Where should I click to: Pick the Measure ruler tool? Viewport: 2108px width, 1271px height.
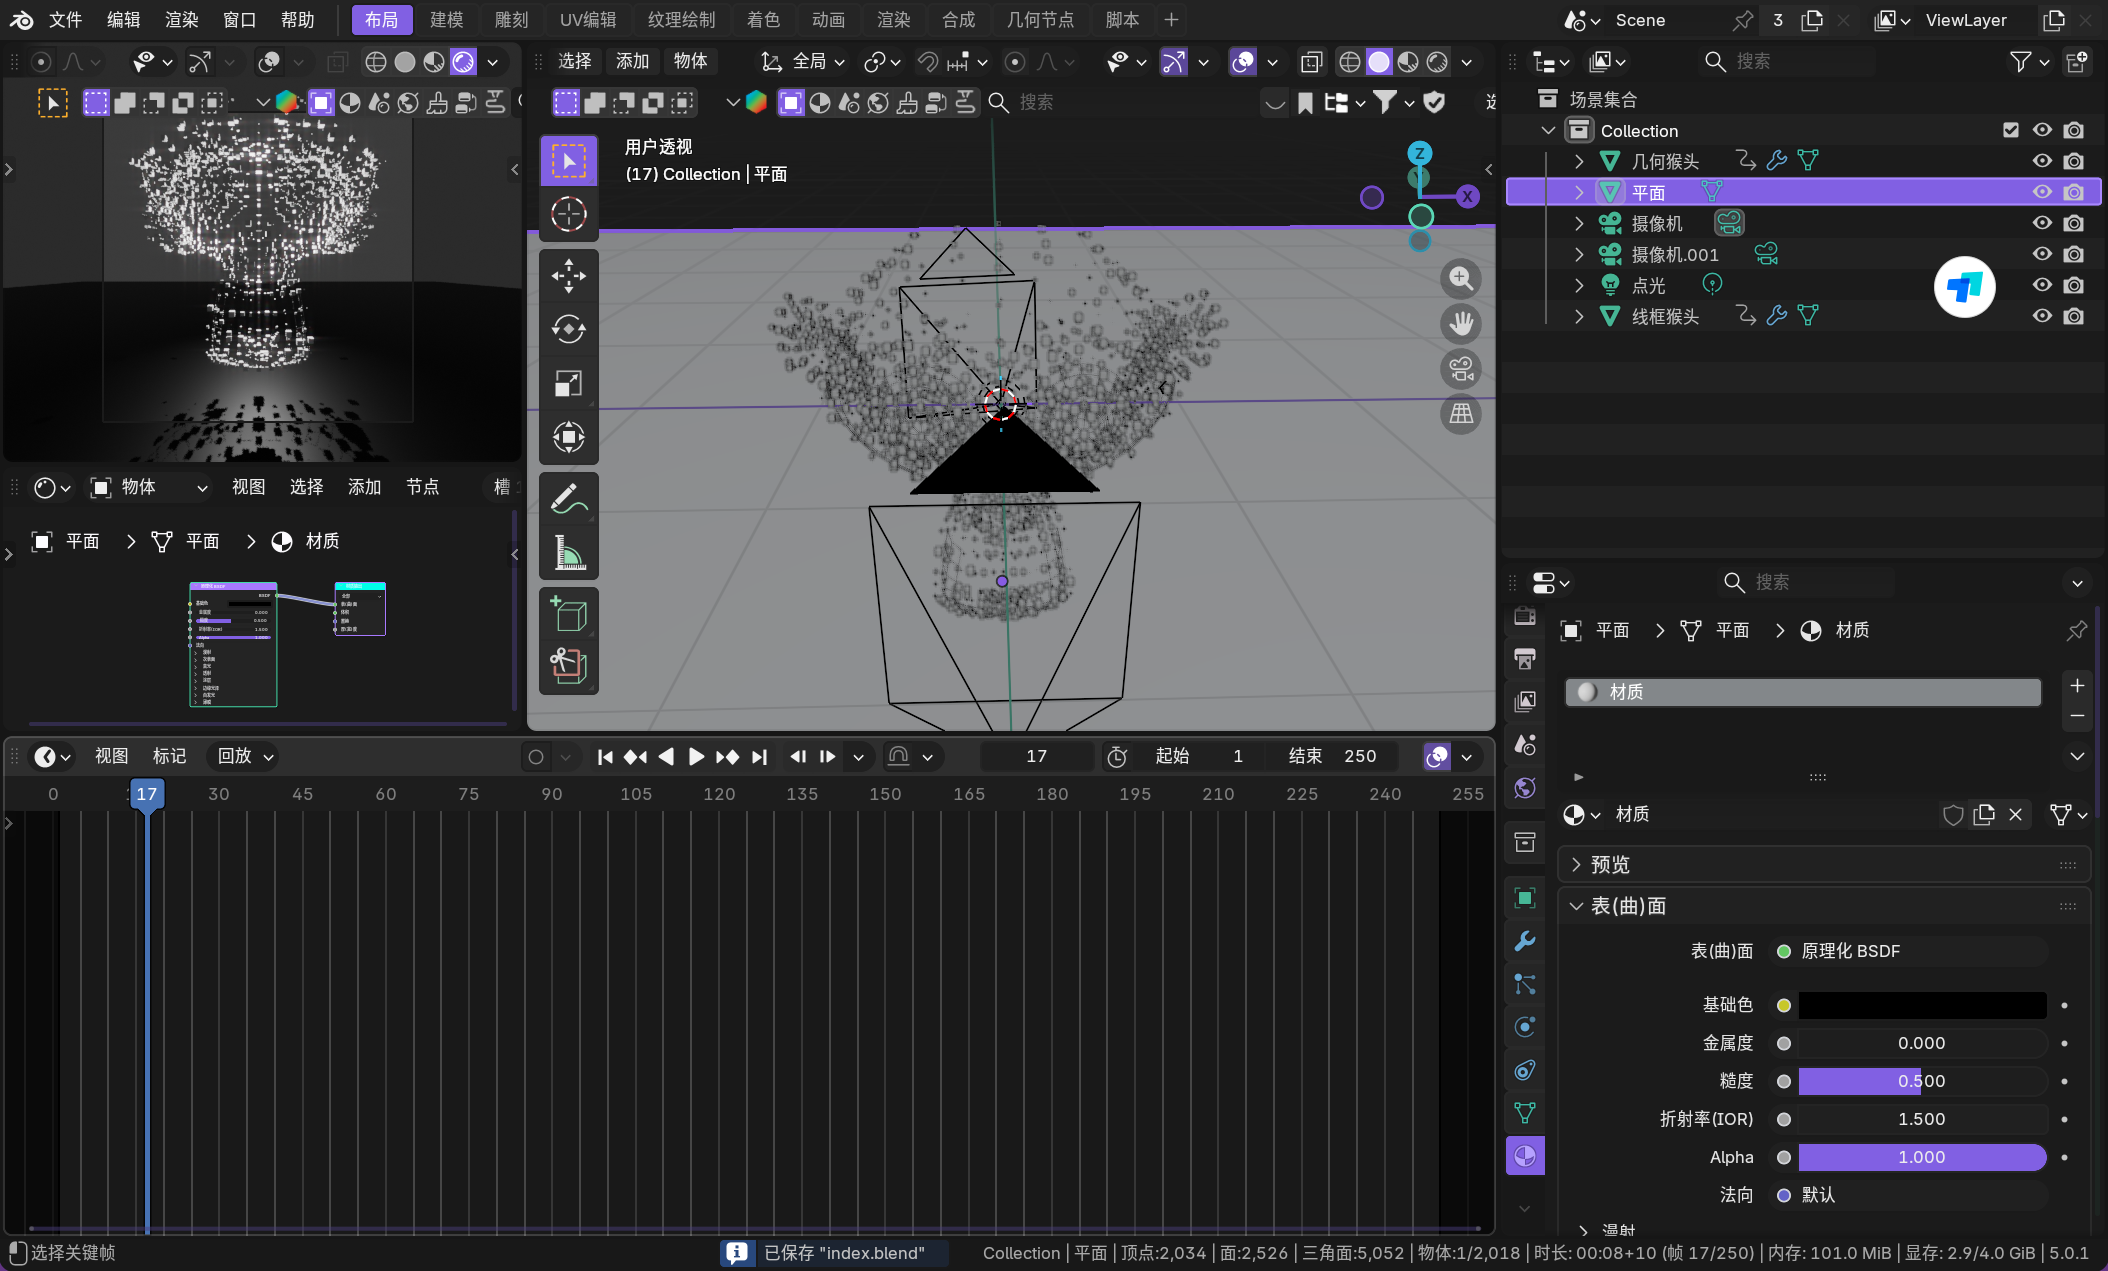568,552
